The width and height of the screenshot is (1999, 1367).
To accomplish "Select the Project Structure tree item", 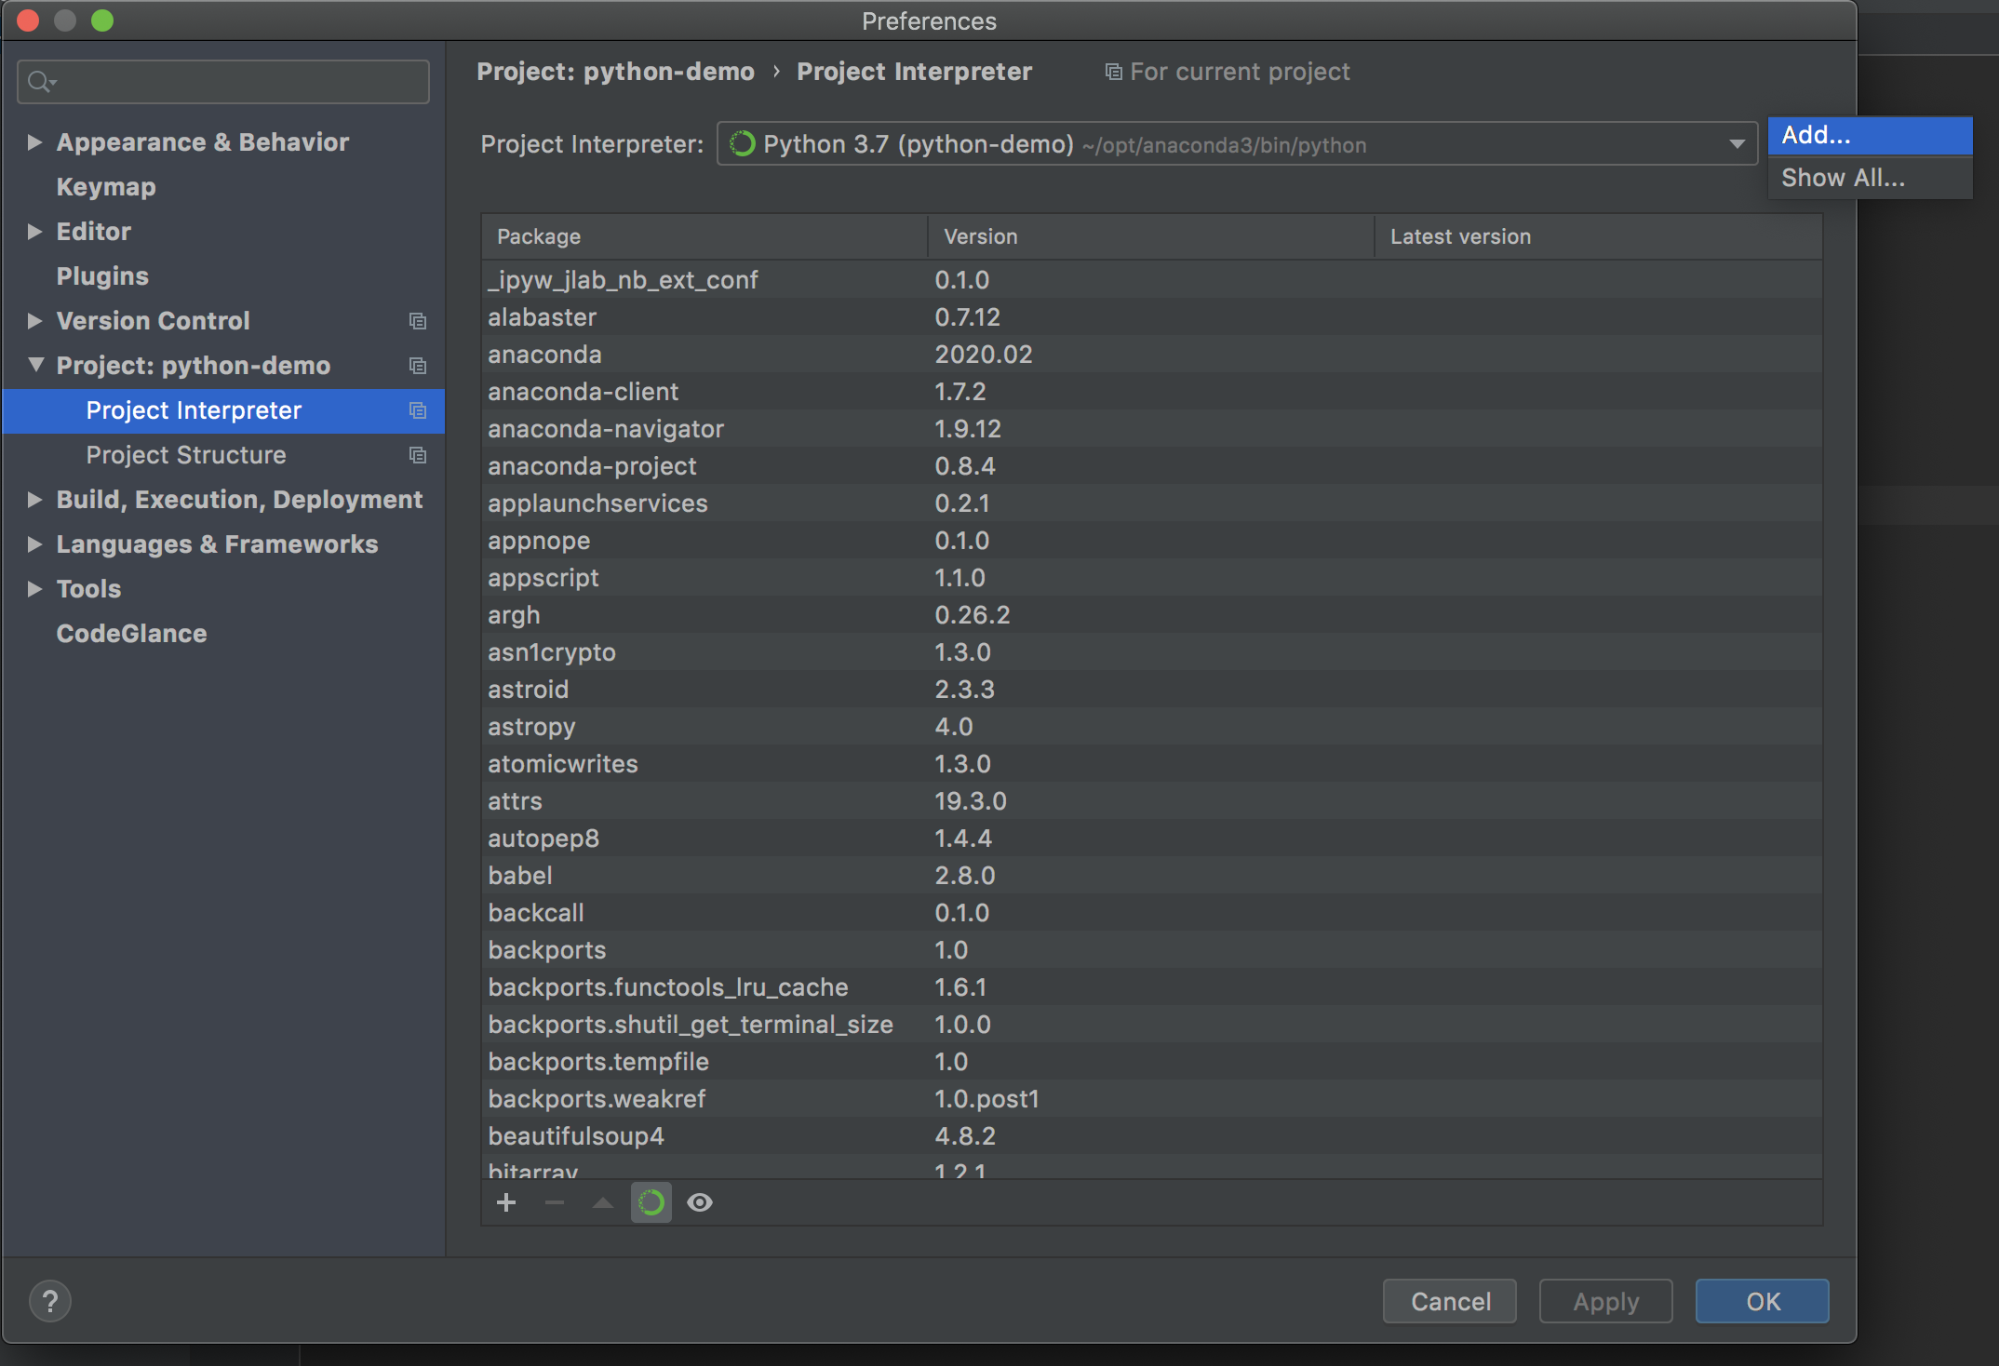I will 185,454.
